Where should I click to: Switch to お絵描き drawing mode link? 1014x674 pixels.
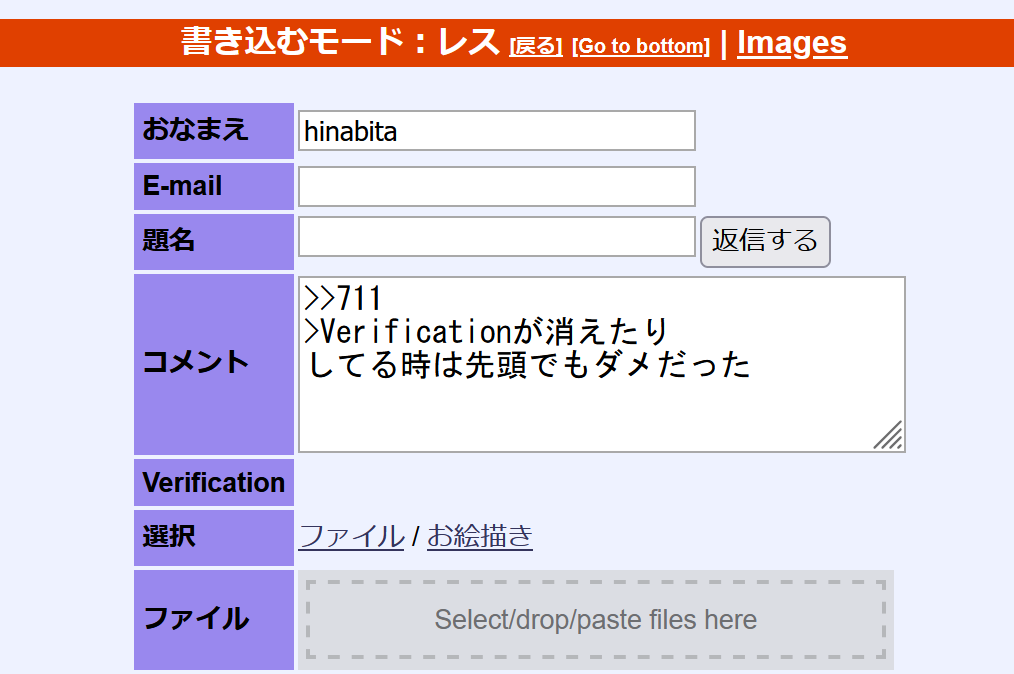(x=479, y=536)
